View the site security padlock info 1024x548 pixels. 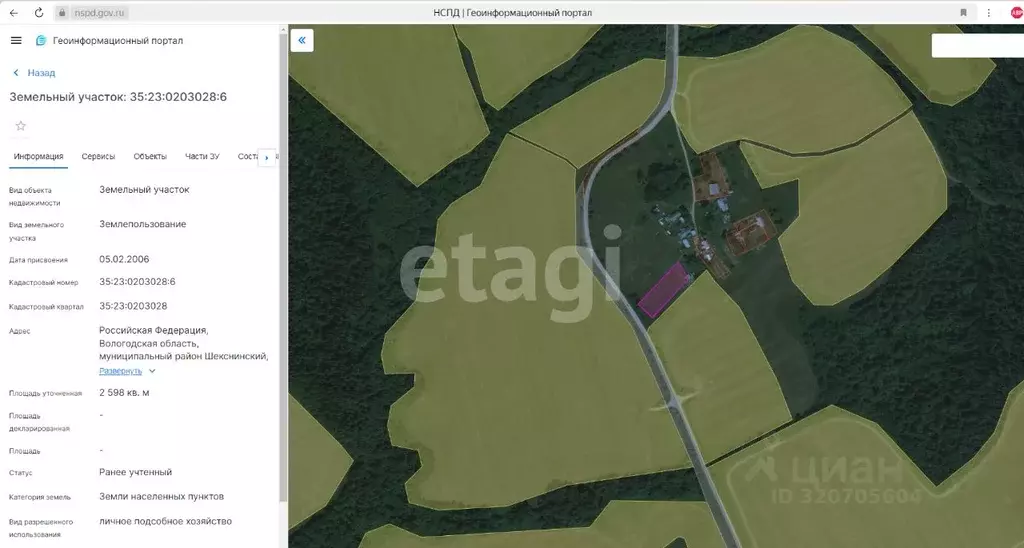(62, 13)
